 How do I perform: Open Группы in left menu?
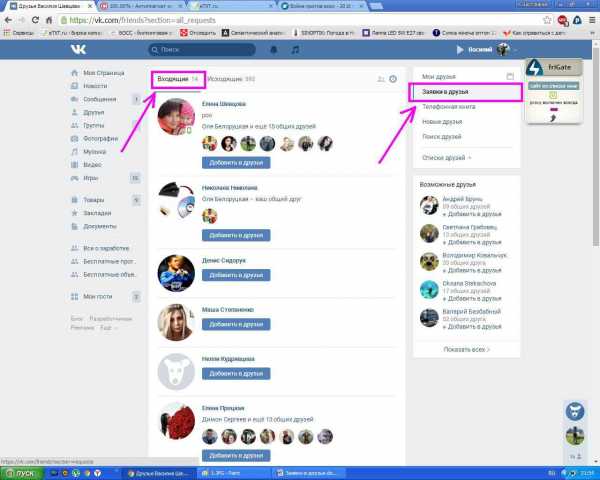tap(93, 126)
